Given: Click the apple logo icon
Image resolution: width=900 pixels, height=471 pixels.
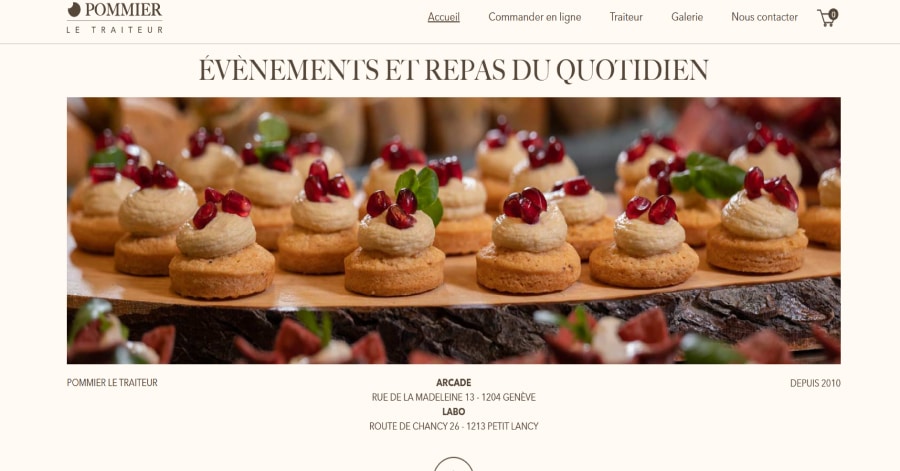Looking at the screenshot, I should click(74, 10).
